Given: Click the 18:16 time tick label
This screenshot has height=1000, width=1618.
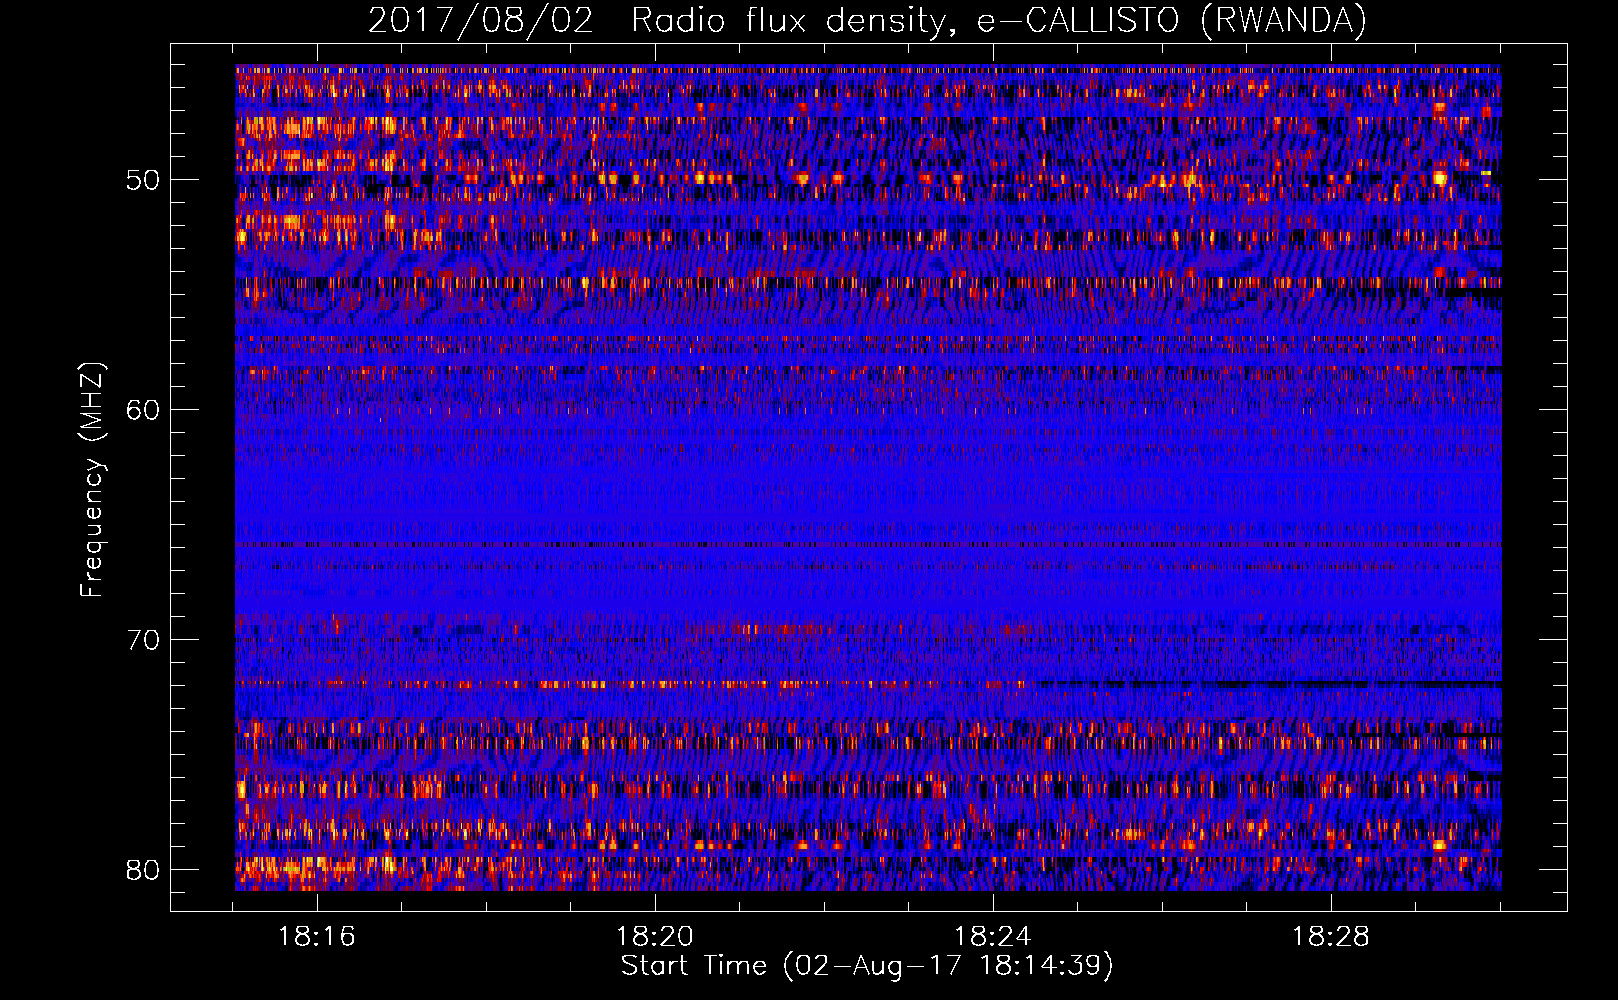Looking at the screenshot, I should pyautogui.click(x=317, y=937).
